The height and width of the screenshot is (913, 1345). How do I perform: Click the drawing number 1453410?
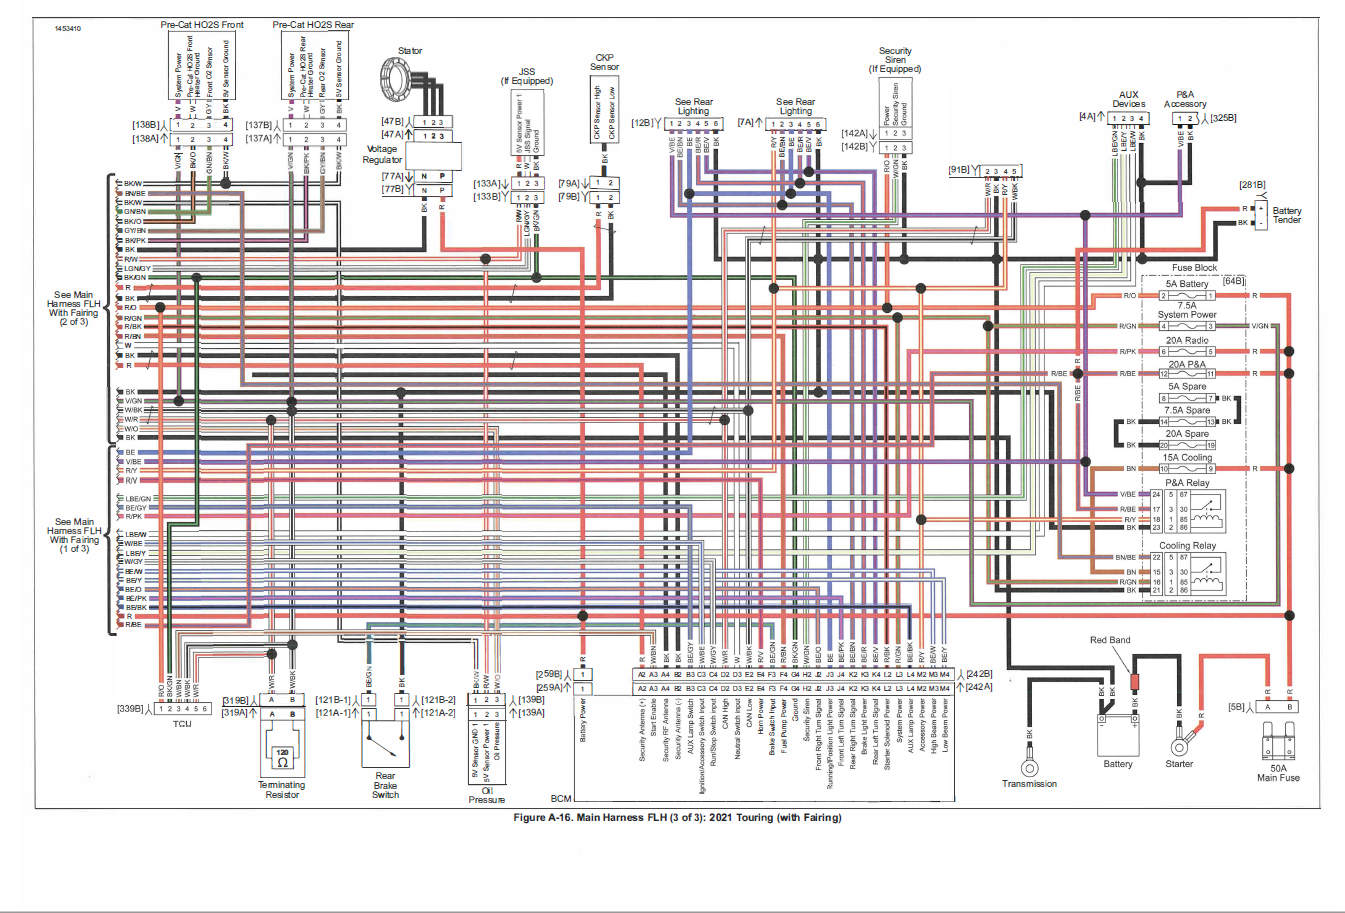tap(68, 29)
